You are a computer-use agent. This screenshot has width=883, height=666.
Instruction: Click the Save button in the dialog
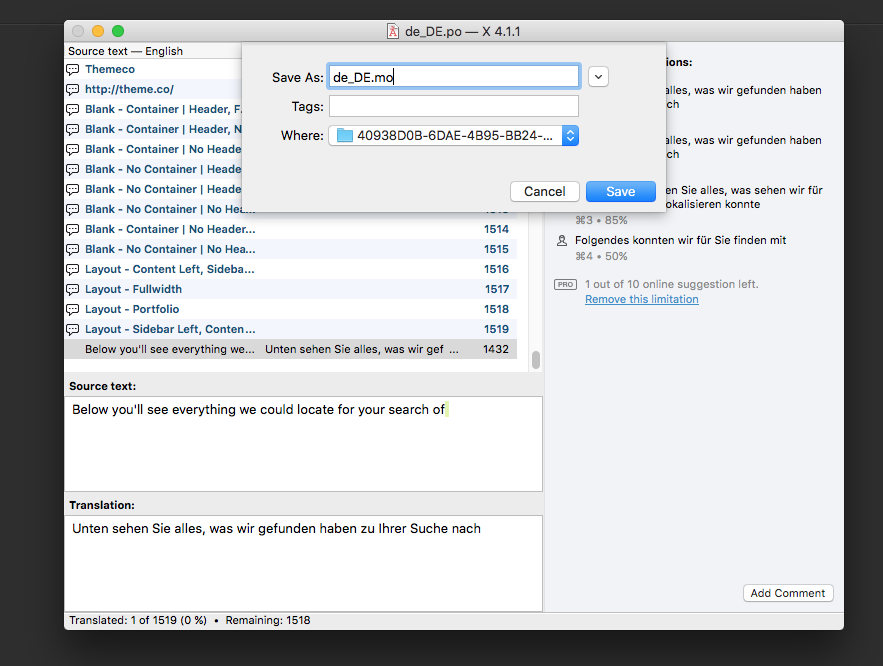[621, 191]
